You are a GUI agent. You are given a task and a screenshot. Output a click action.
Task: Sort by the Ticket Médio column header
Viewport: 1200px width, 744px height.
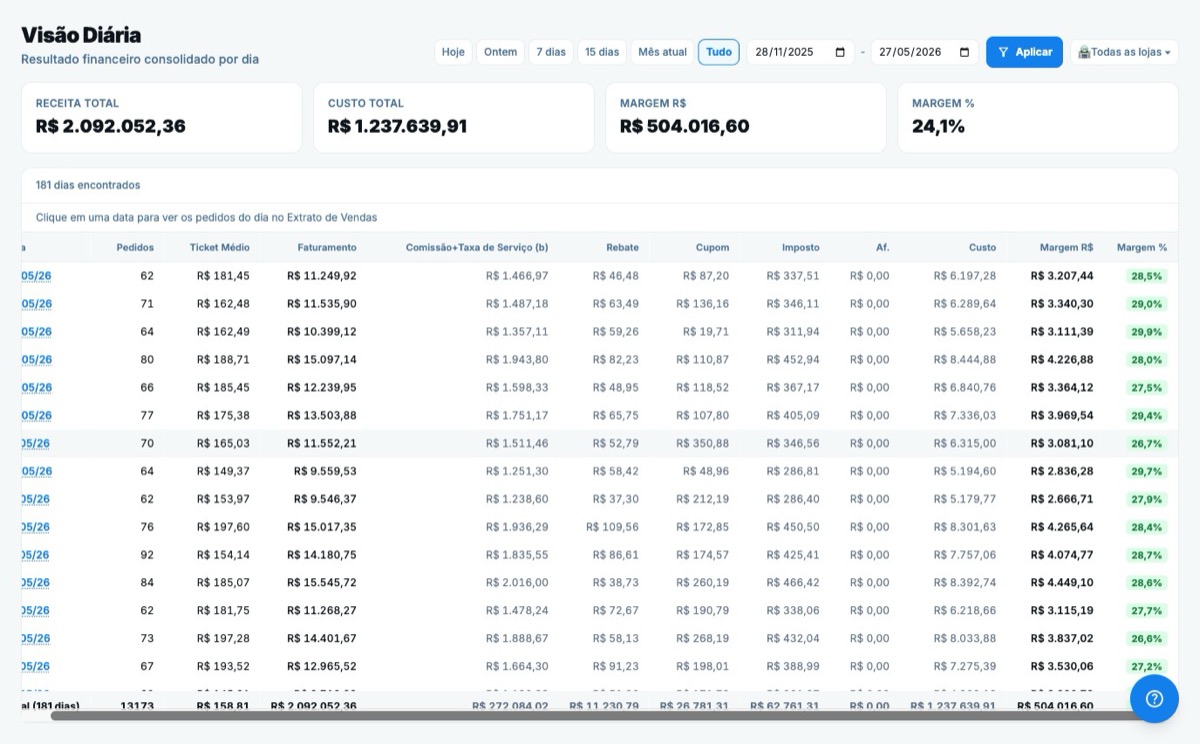pos(220,247)
